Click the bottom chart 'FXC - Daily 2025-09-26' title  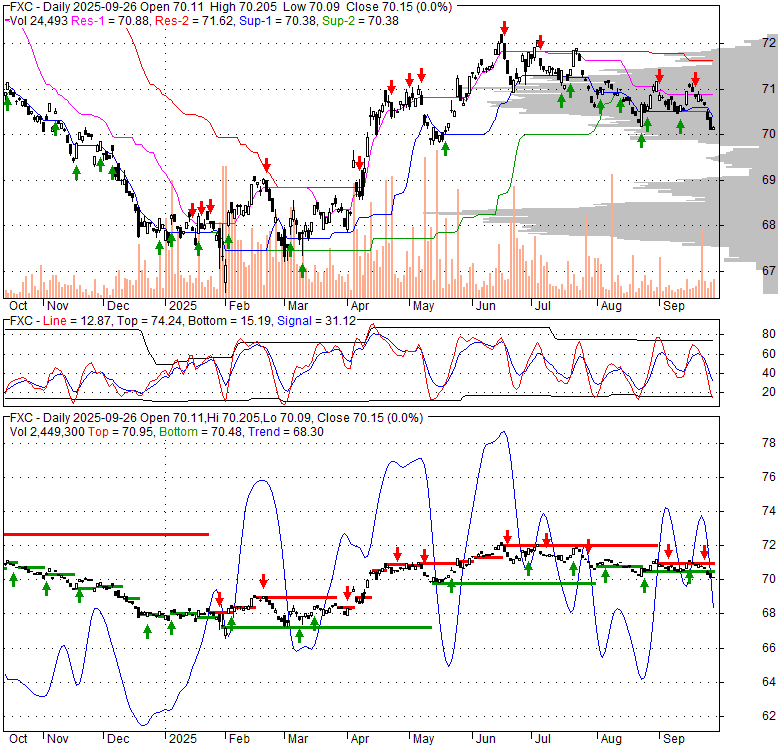[x=72, y=418]
